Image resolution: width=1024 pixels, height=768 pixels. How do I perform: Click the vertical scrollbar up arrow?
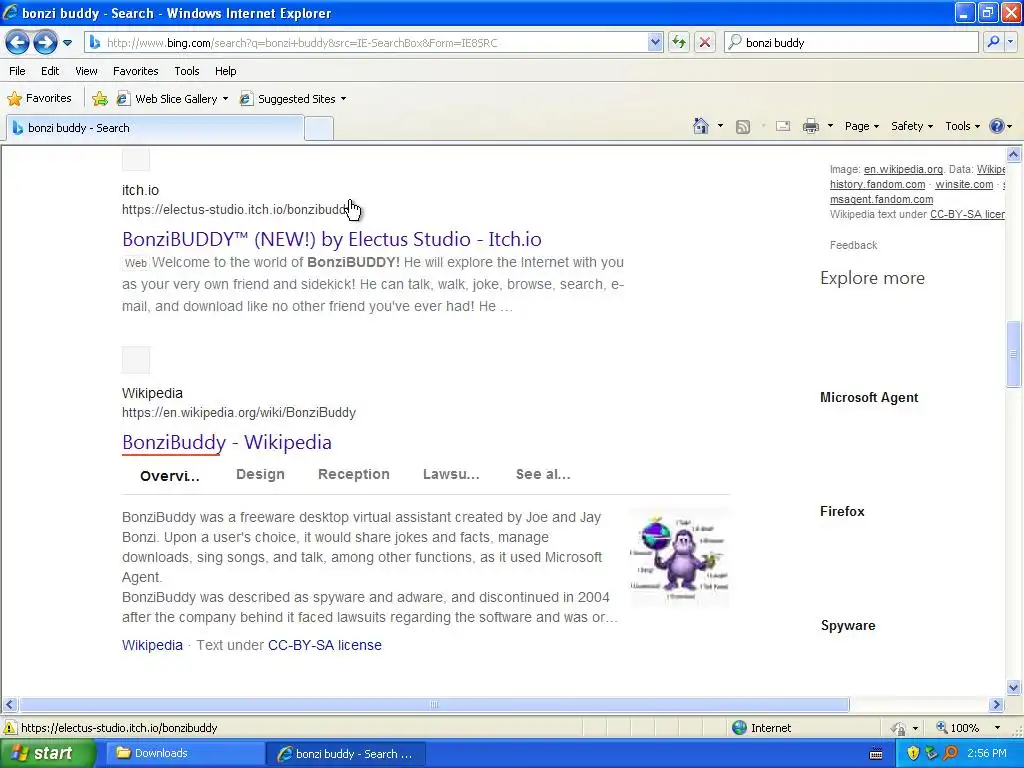pyautogui.click(x=1014, y=154)
